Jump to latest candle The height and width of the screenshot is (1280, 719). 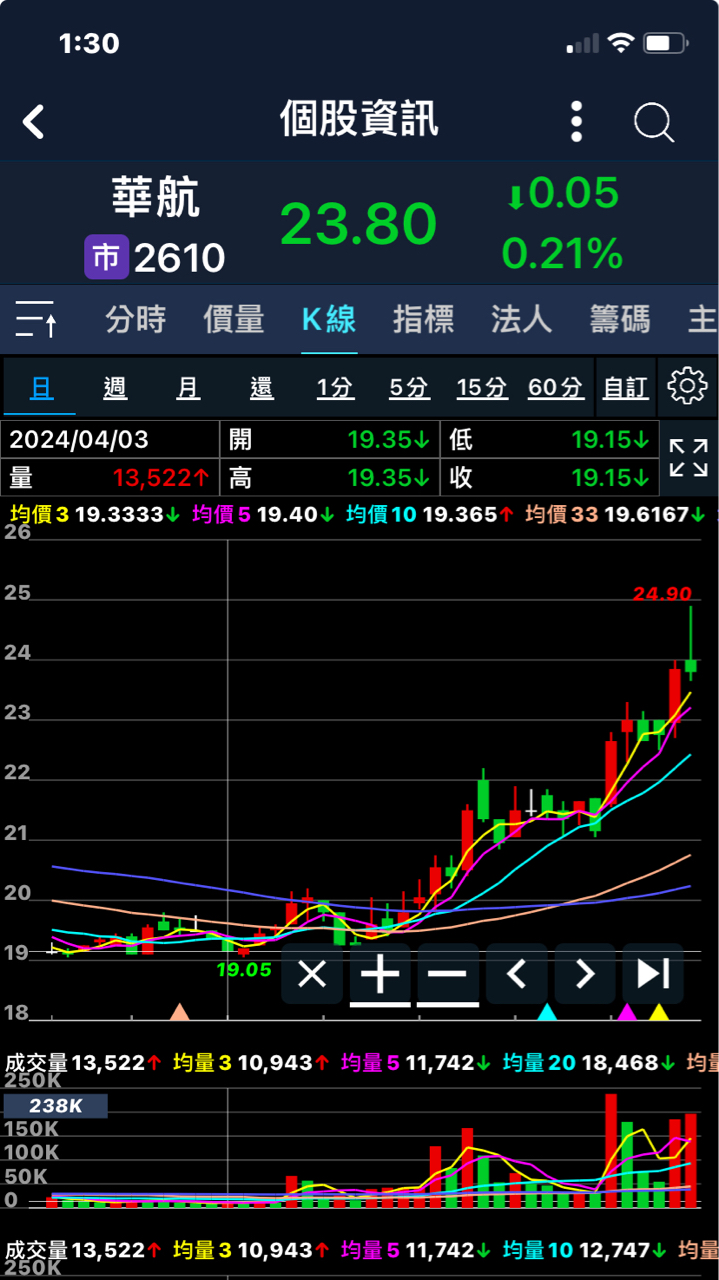pyautogui.click(x=653, y=973)
